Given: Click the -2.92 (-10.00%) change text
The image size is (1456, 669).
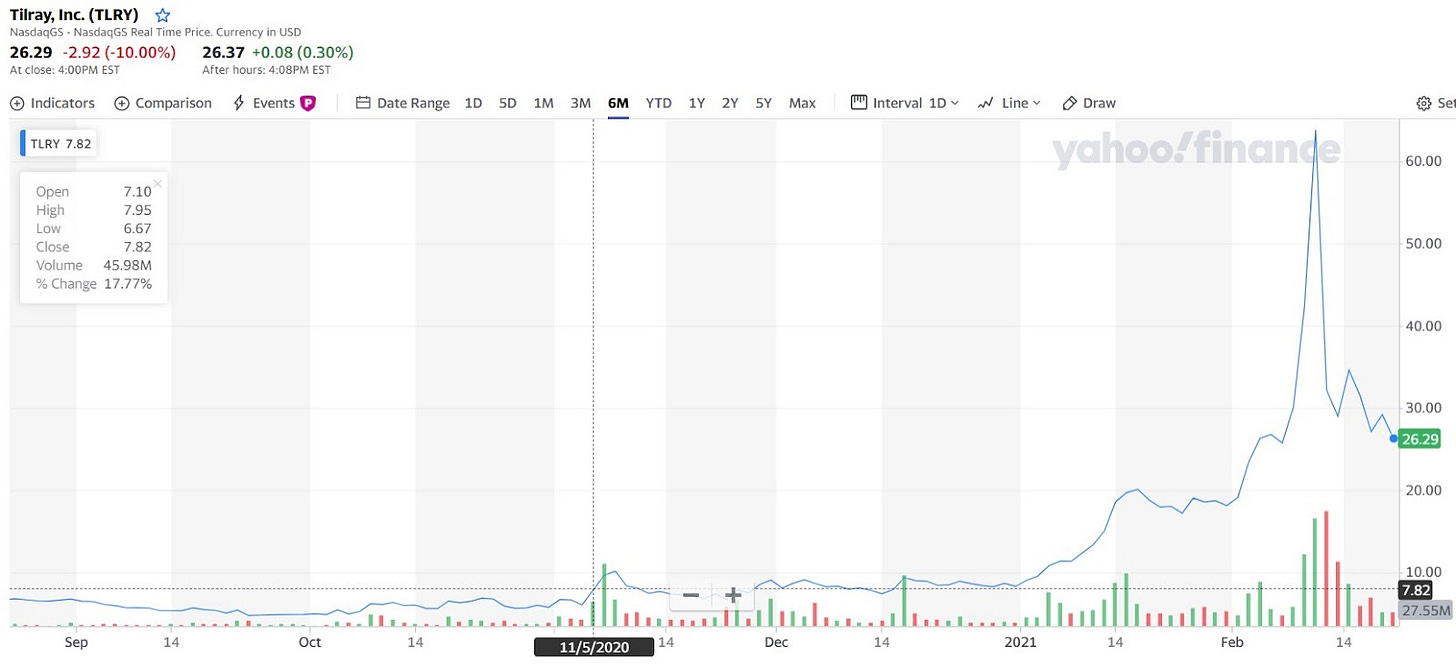Looking at the screenshot, I should [119, 52].
